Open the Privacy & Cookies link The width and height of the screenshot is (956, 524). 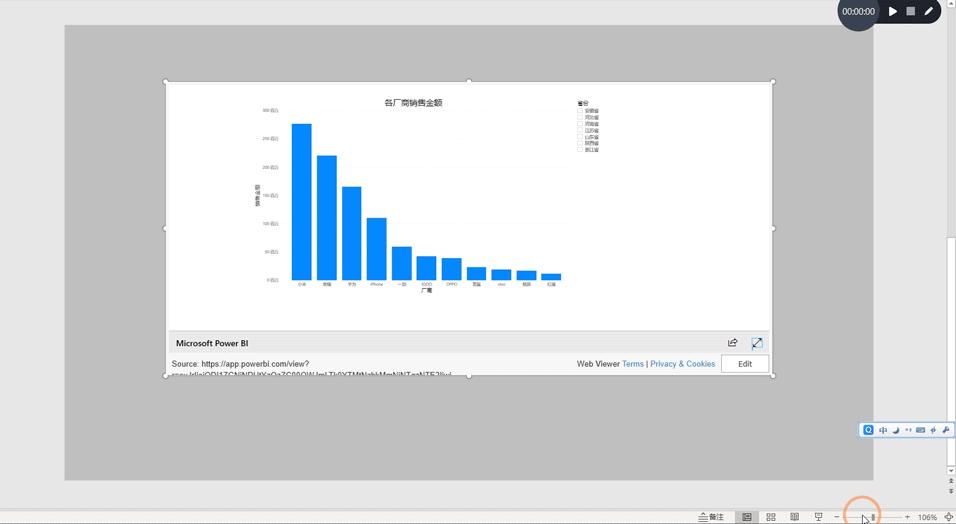coord(682,364)
